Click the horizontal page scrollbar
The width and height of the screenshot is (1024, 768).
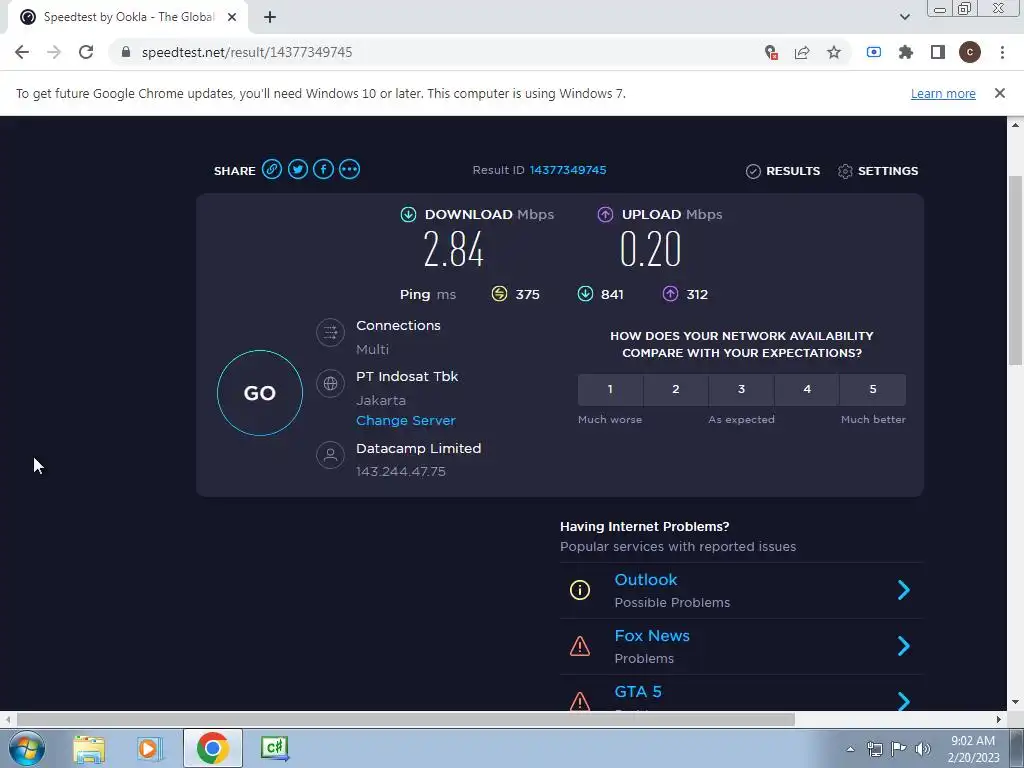click(406, 720)
